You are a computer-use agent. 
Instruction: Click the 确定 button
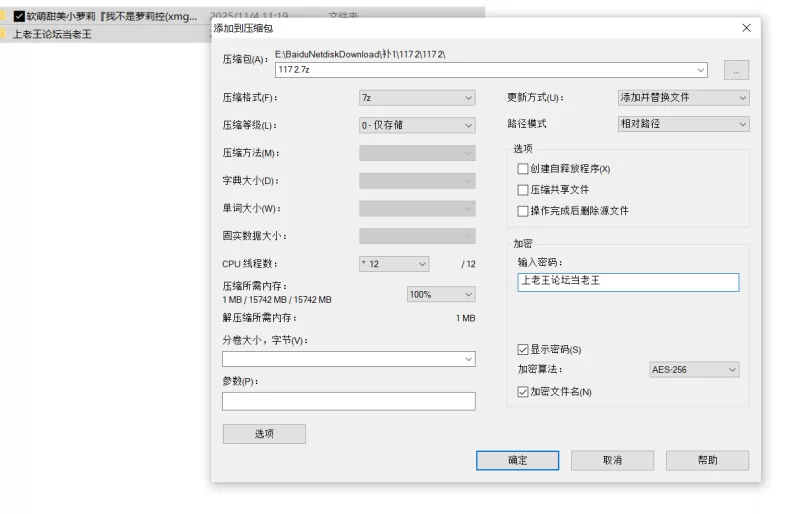(x=517, y=460)
